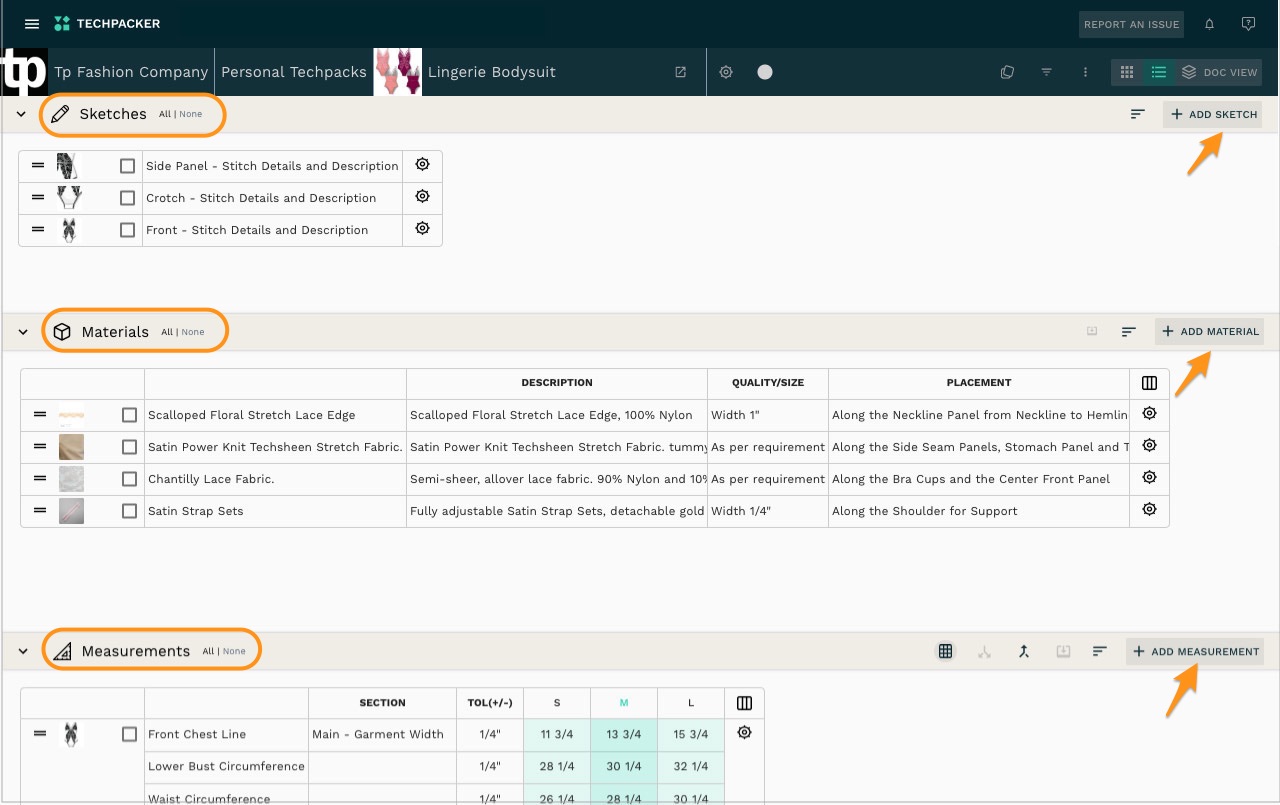The width and height of the screenshot is (1280, 805).
Task: Check the Side Panel sketch checkbox
Action: [x=127, y=166]
